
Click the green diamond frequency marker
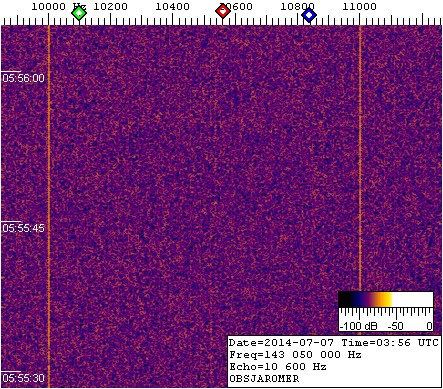[x=79, y=13]
